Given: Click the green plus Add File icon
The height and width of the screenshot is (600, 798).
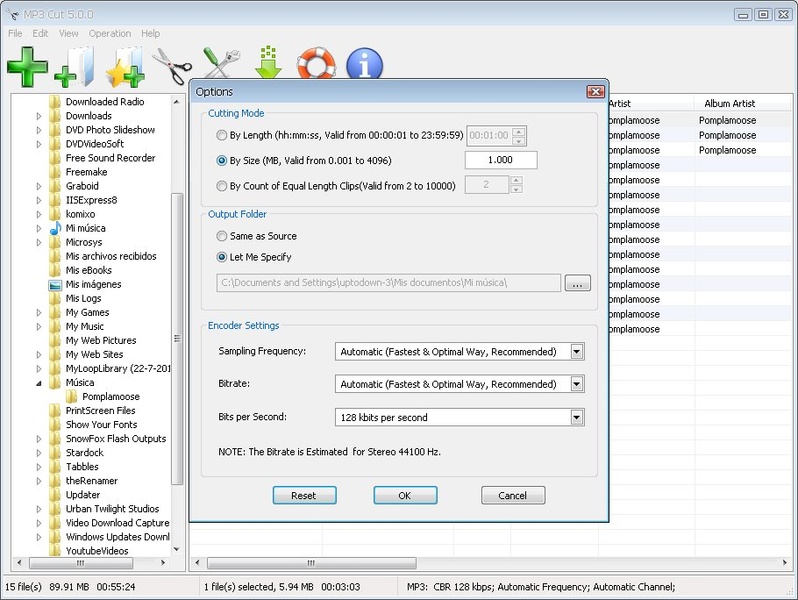Looking at the screenshot, I should click(27, 66).
